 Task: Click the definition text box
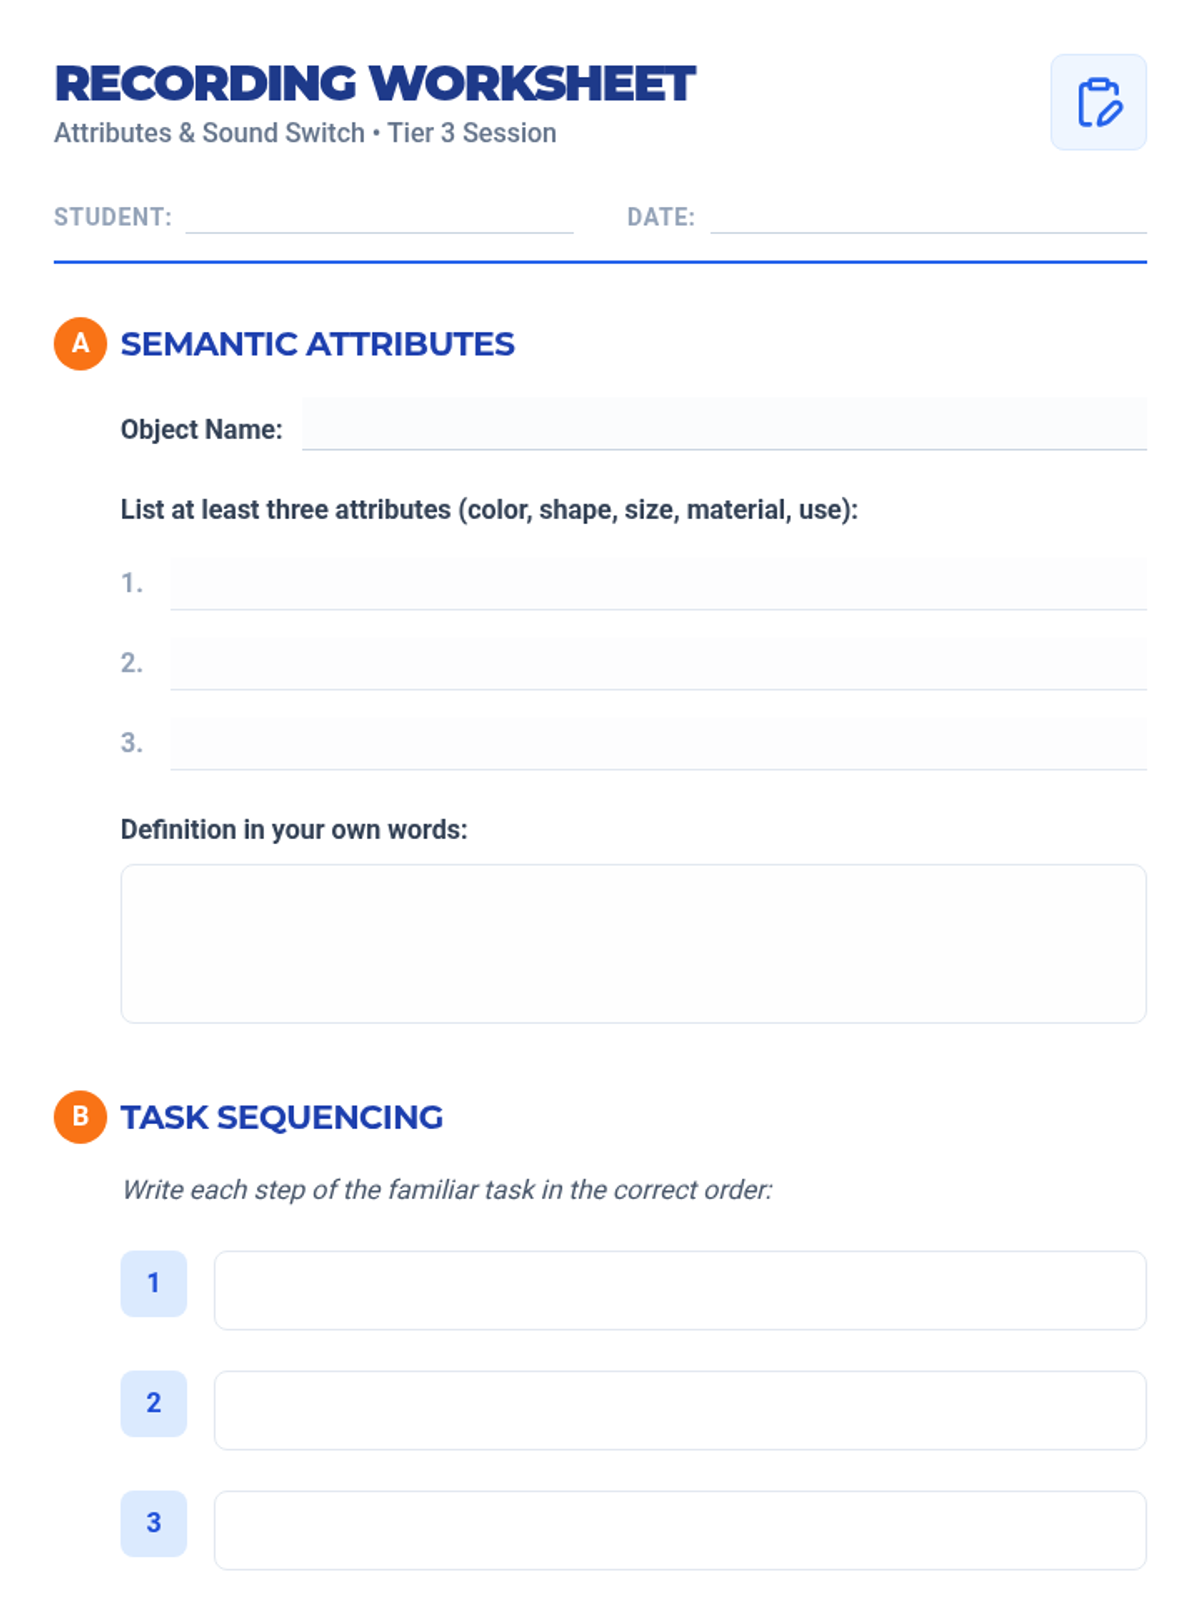[633, 943]
